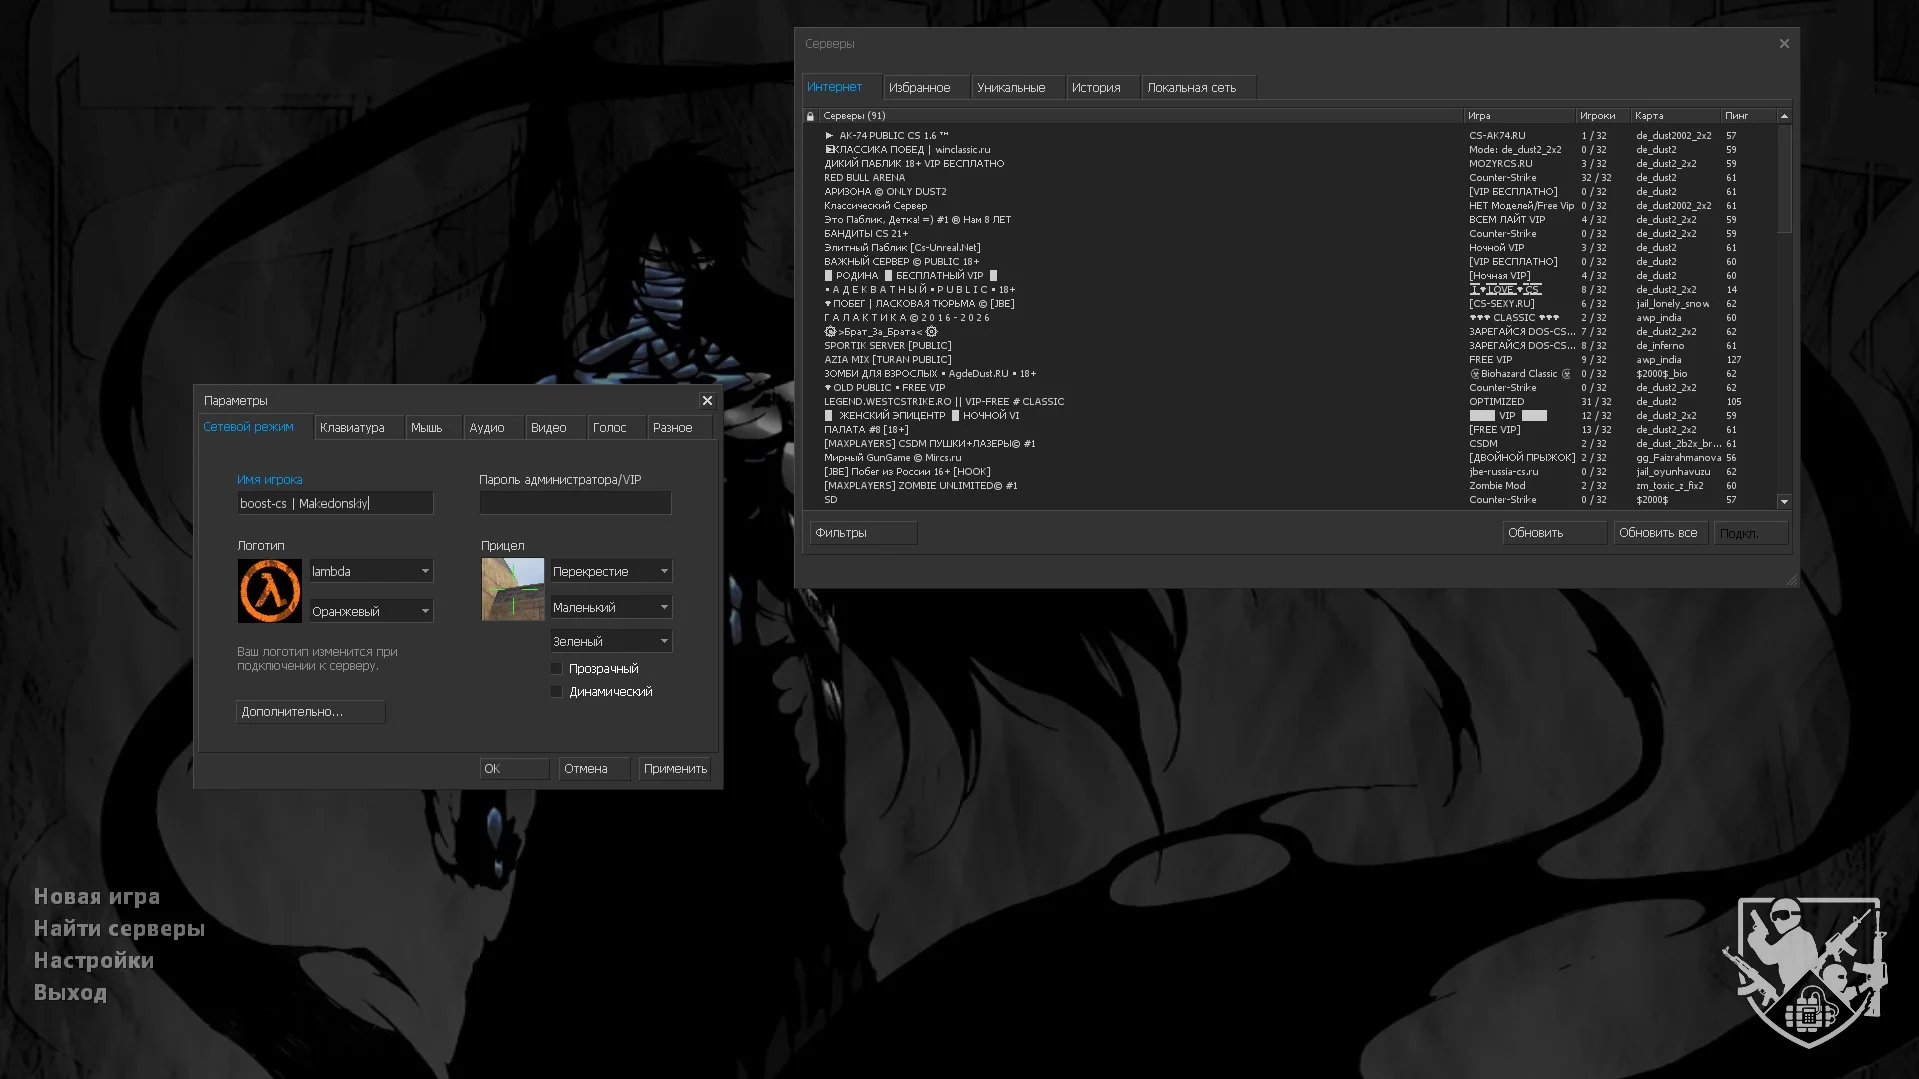Click the Имя игрока text field

coord(335,503)
